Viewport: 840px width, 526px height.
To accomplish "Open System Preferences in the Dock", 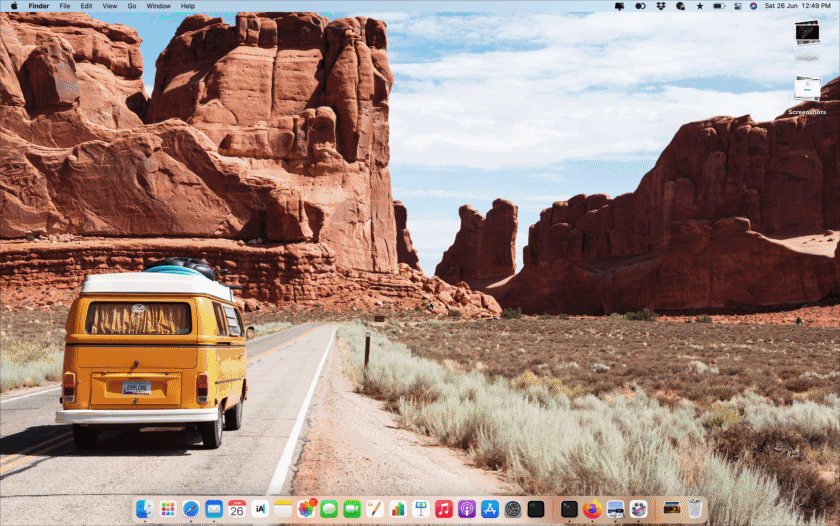I will [x=513, y=509].
